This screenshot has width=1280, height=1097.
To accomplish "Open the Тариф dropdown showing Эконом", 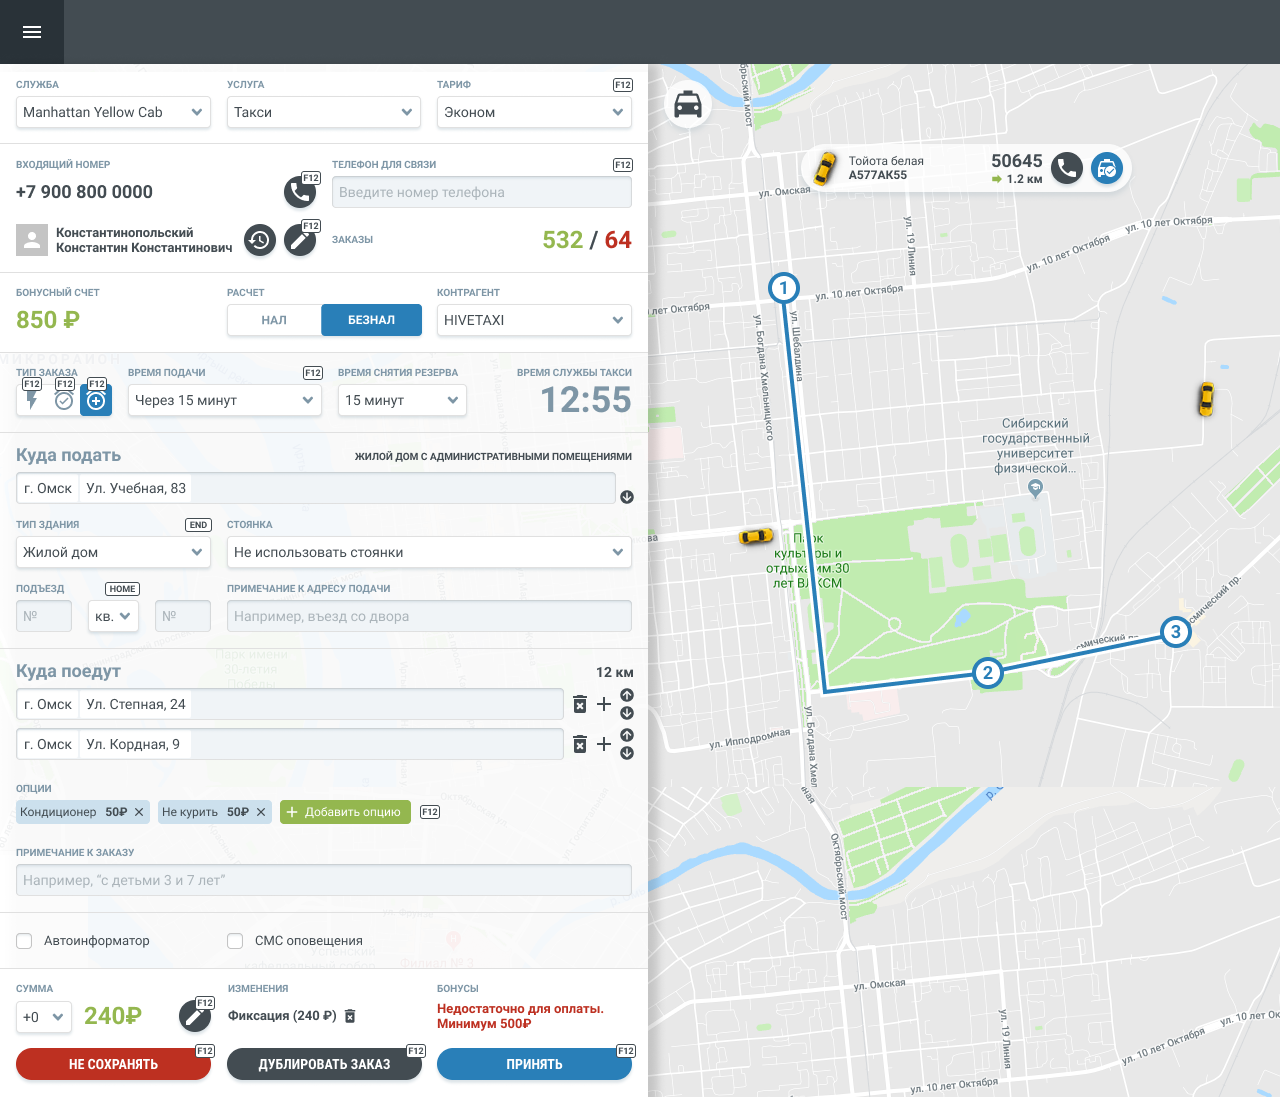I will 534,112.
